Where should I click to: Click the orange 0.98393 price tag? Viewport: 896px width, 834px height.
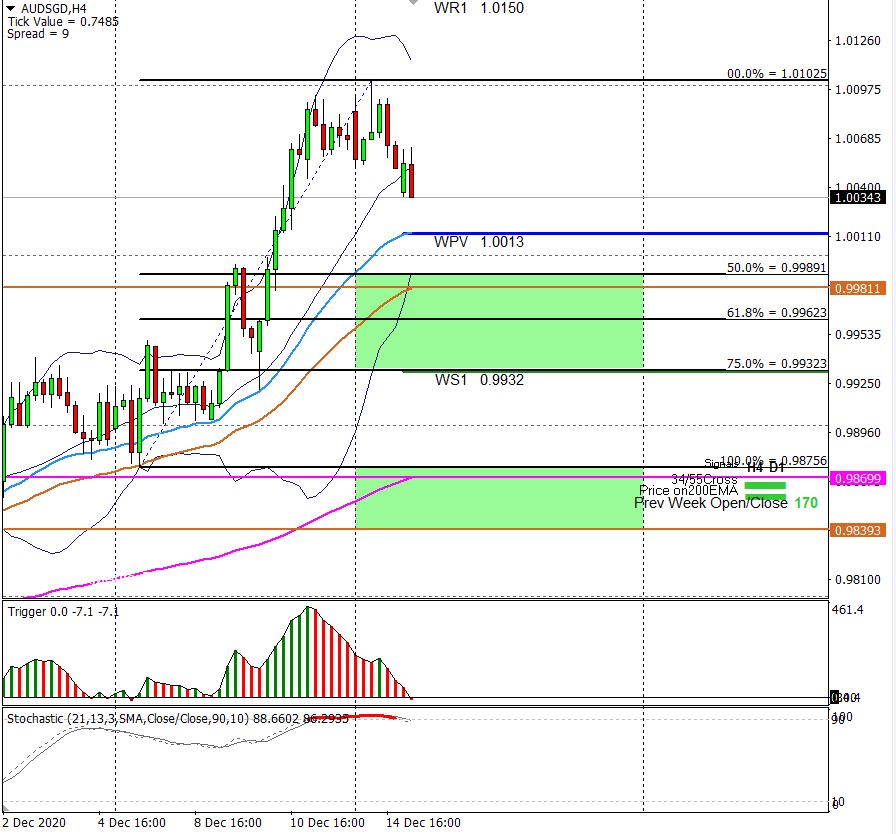point(857,530)
